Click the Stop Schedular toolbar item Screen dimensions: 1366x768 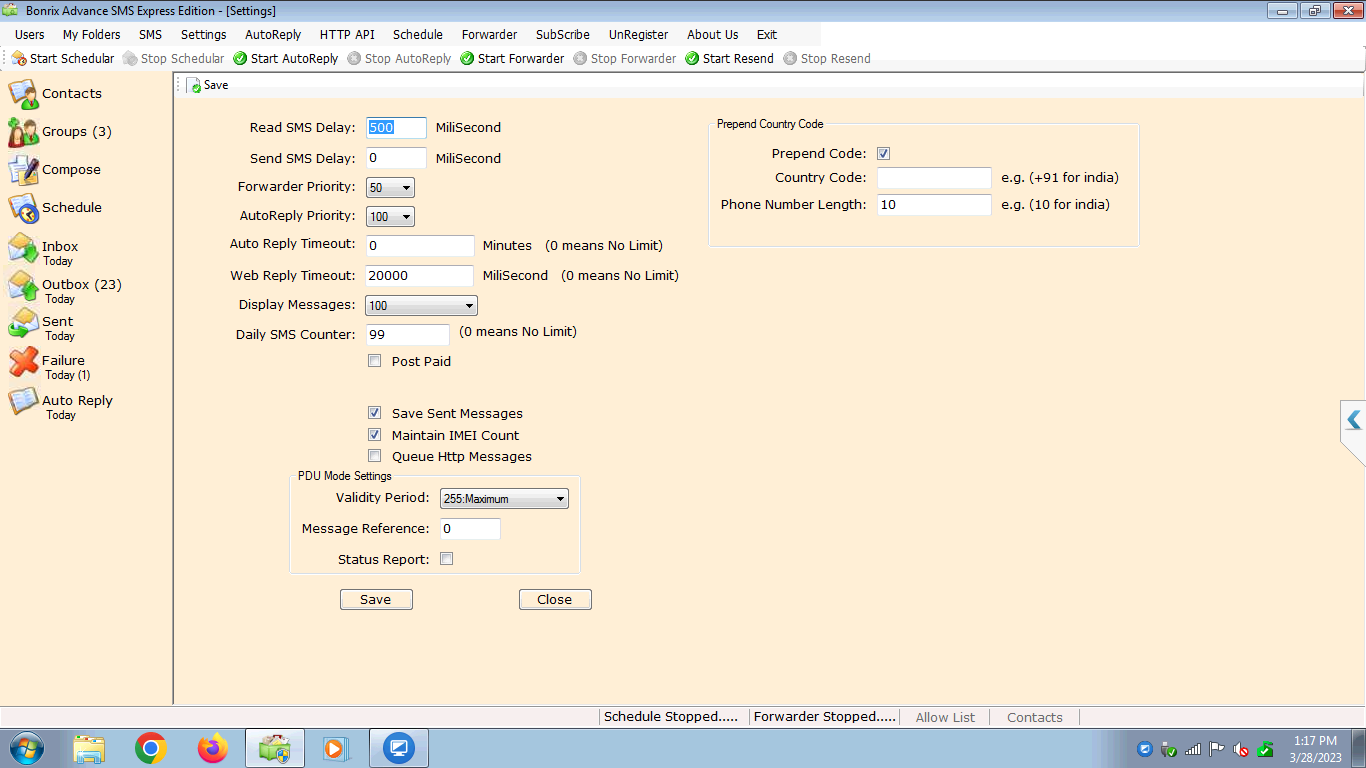(174, 59)
